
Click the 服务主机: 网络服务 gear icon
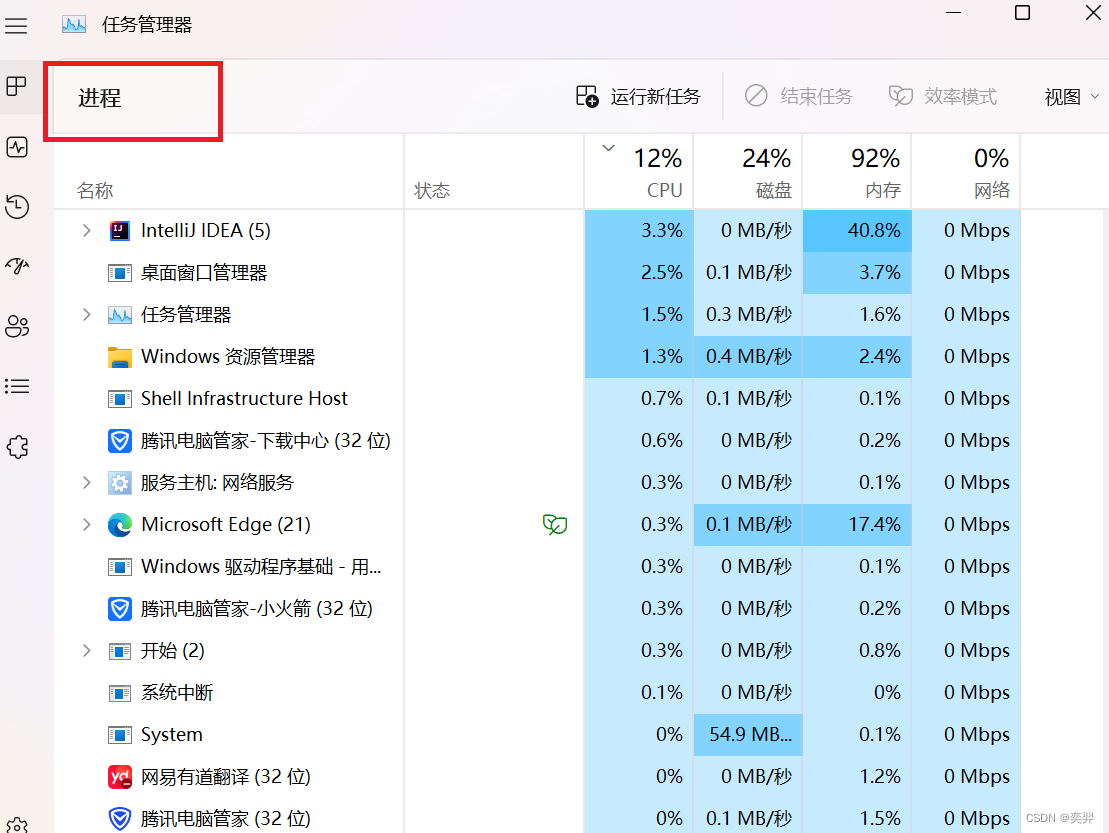[120, 483]
